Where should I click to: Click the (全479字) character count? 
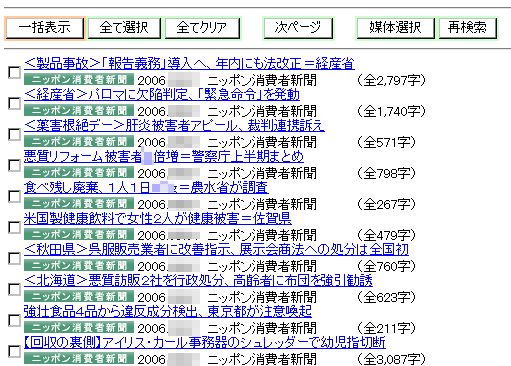(386, 235)
